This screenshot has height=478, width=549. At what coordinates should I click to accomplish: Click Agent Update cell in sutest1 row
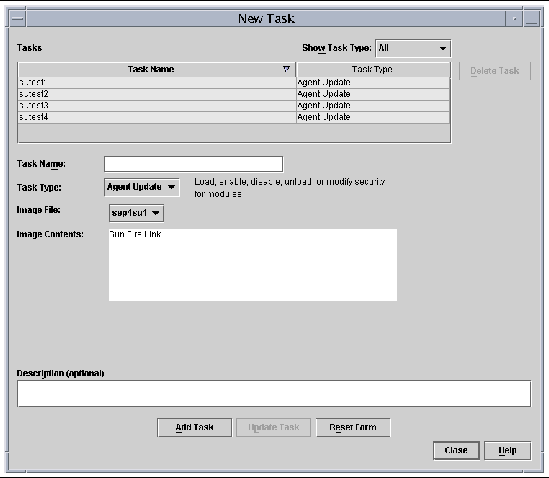tap(373, 82)
